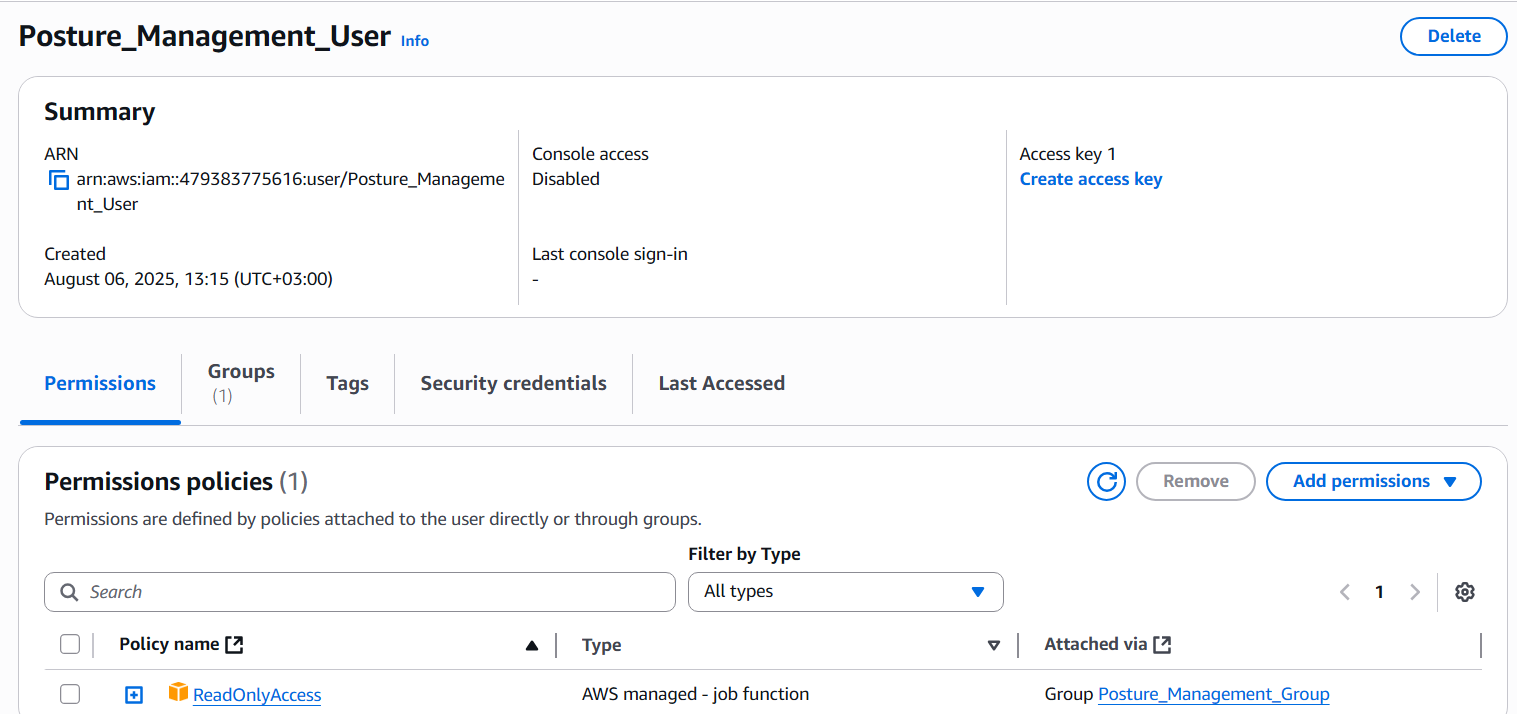Screen dimensions: 1517x714
Task: Click the 'AWS managed - job function' cell
Action: pyautogui.click(x=695, y=694)
